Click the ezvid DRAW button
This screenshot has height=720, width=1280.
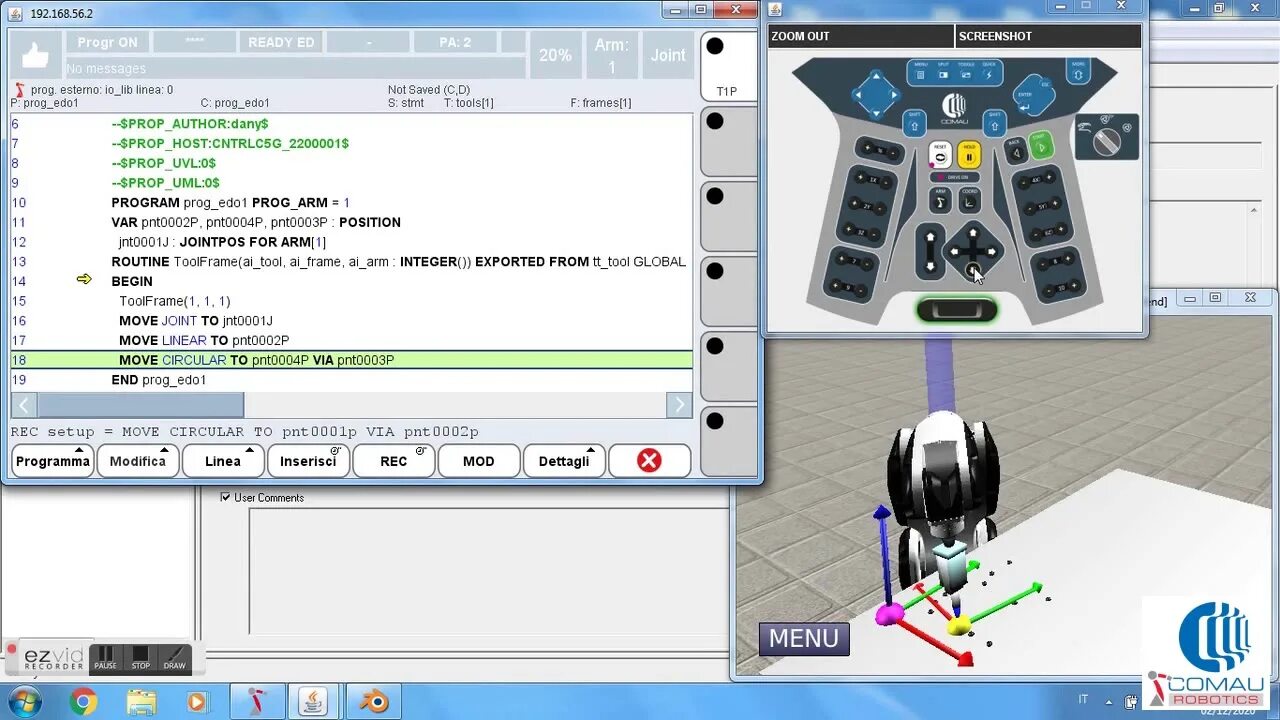(x=175, y=658)
